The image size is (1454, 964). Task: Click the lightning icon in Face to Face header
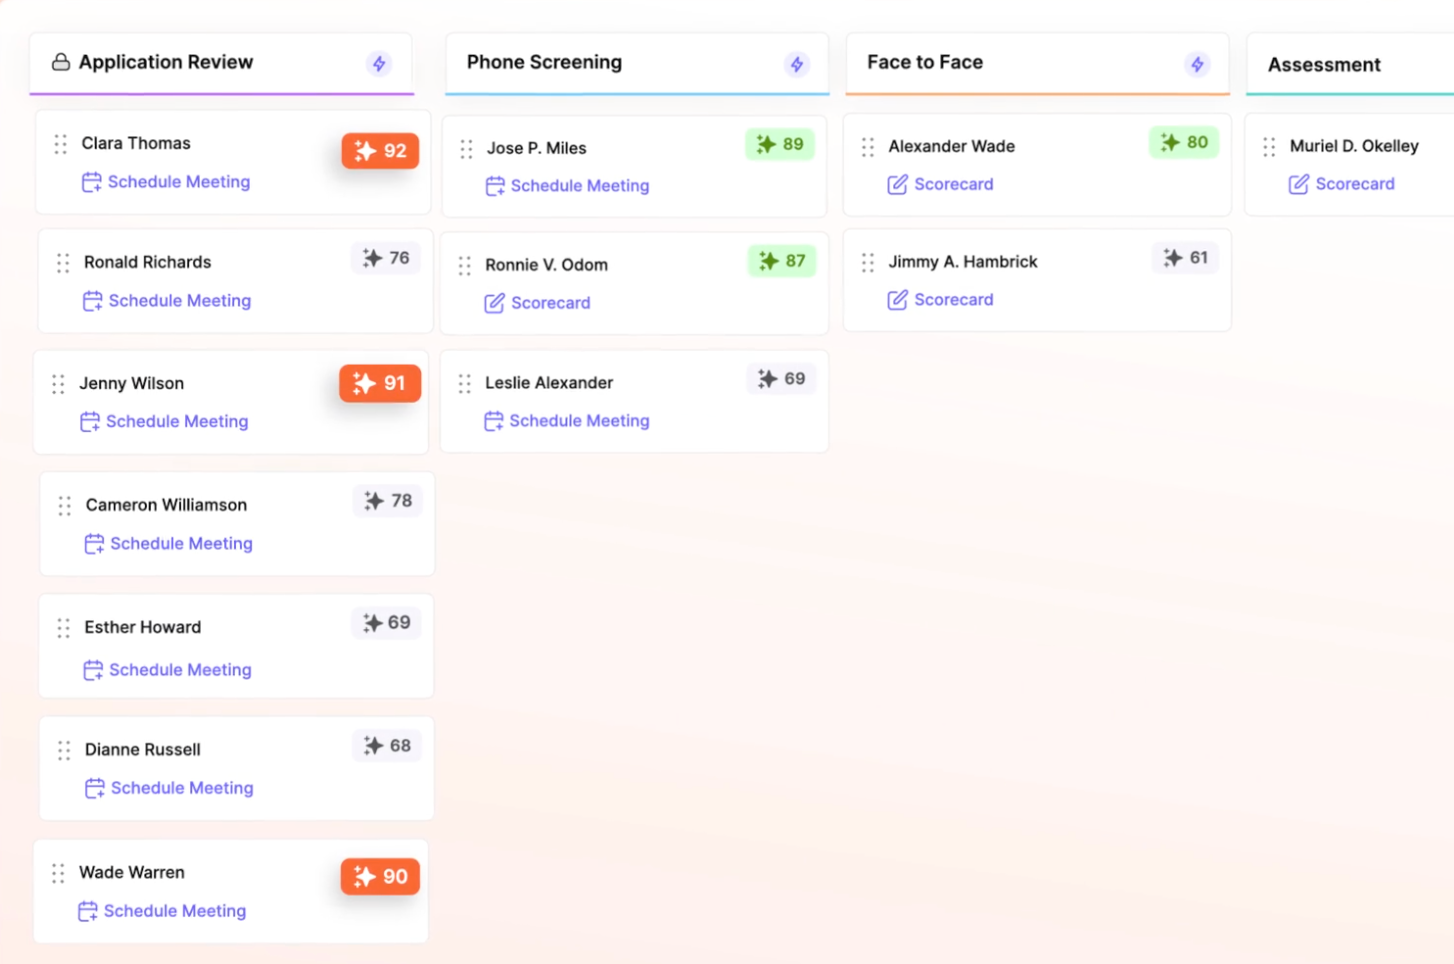tap(1197, 64)
